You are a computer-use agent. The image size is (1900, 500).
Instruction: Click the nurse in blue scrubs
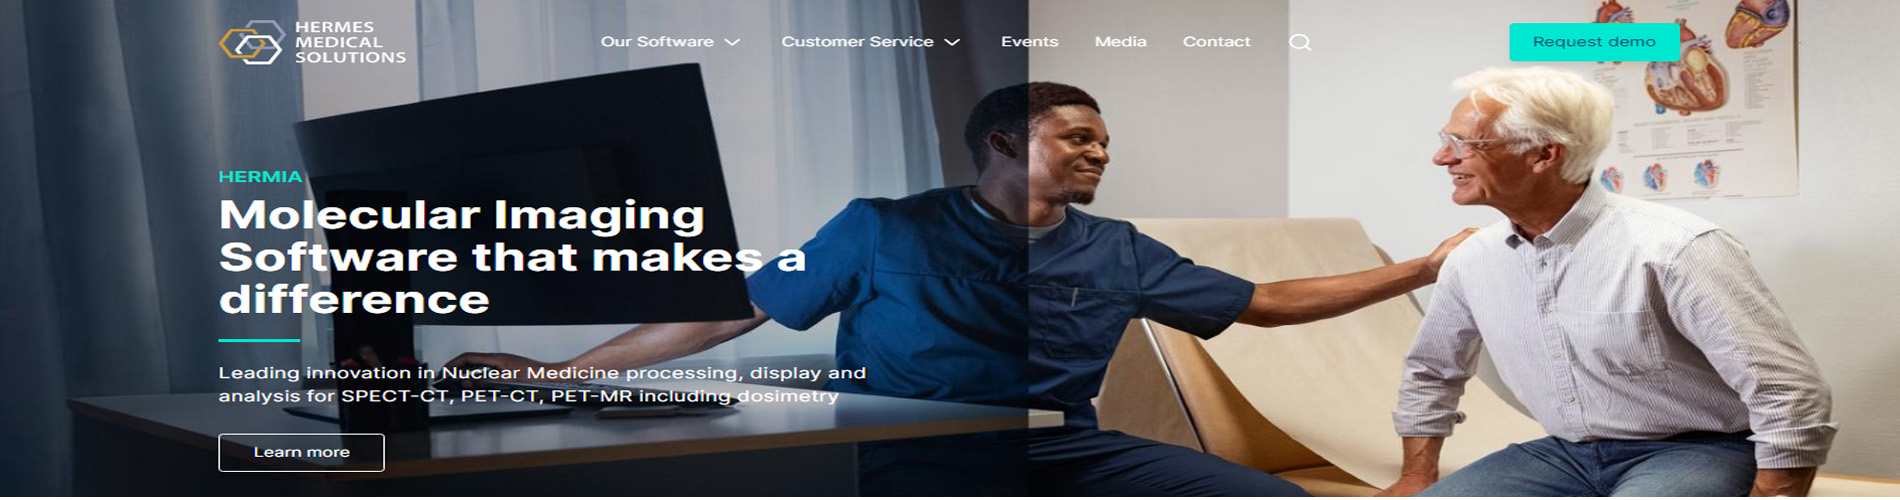click(x=1050, y=300)
